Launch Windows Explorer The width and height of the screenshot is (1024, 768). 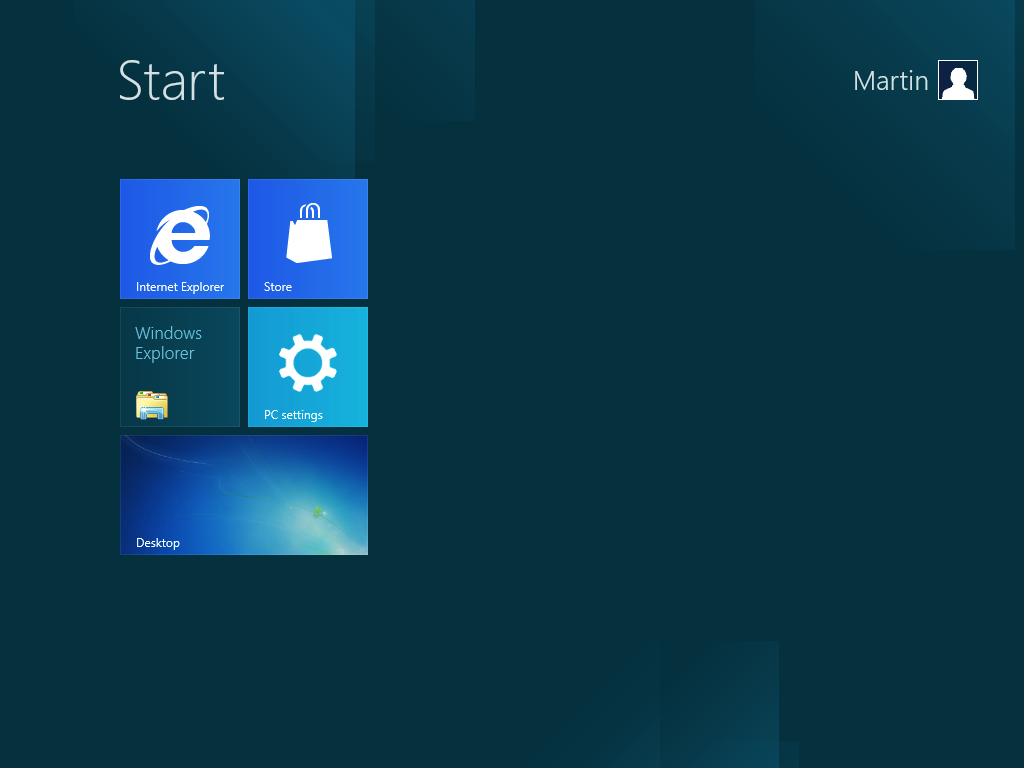(x=179, y=366)
